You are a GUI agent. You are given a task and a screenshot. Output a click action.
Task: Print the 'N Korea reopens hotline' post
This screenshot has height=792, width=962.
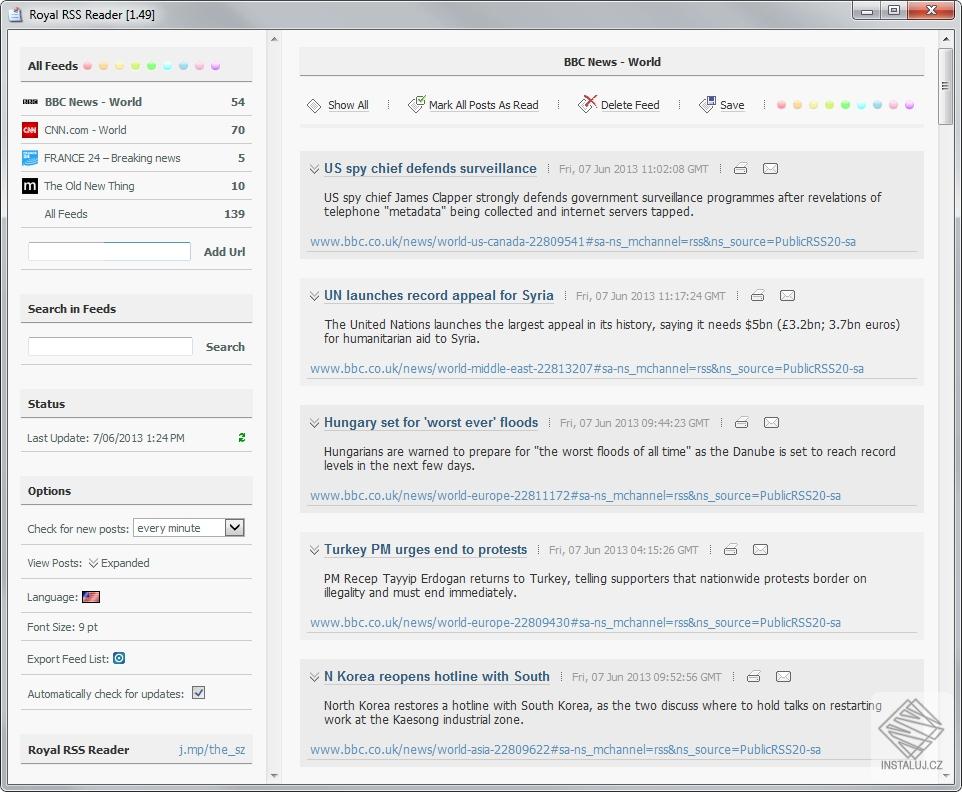tap(754, 677)
